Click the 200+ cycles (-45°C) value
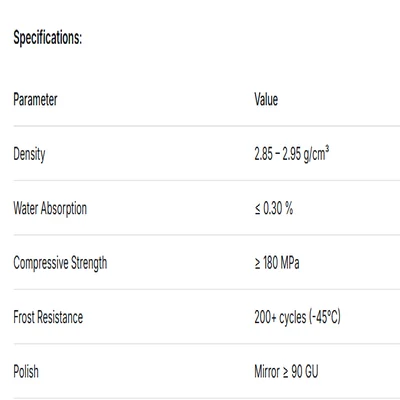Image resolution: width=400 pixels, height=400 pixels. pyautogui.click(x=297, y=317)
